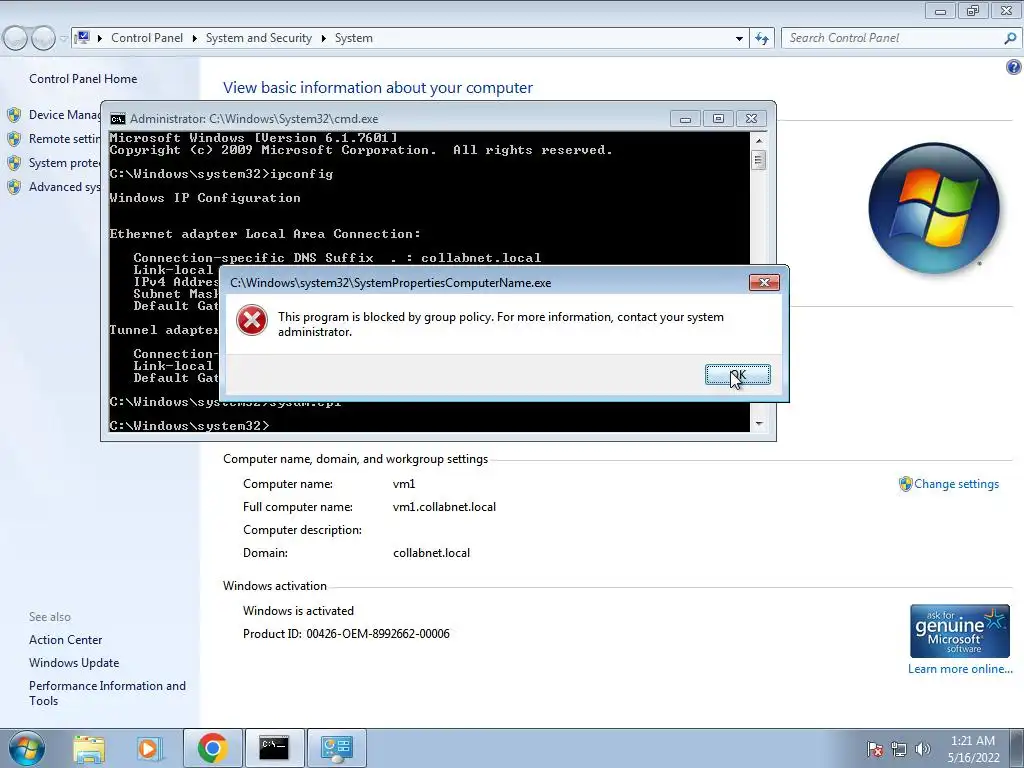Maximize the cmd.exe window
This screenshot has height=768, width=1024.
point(718,119)
